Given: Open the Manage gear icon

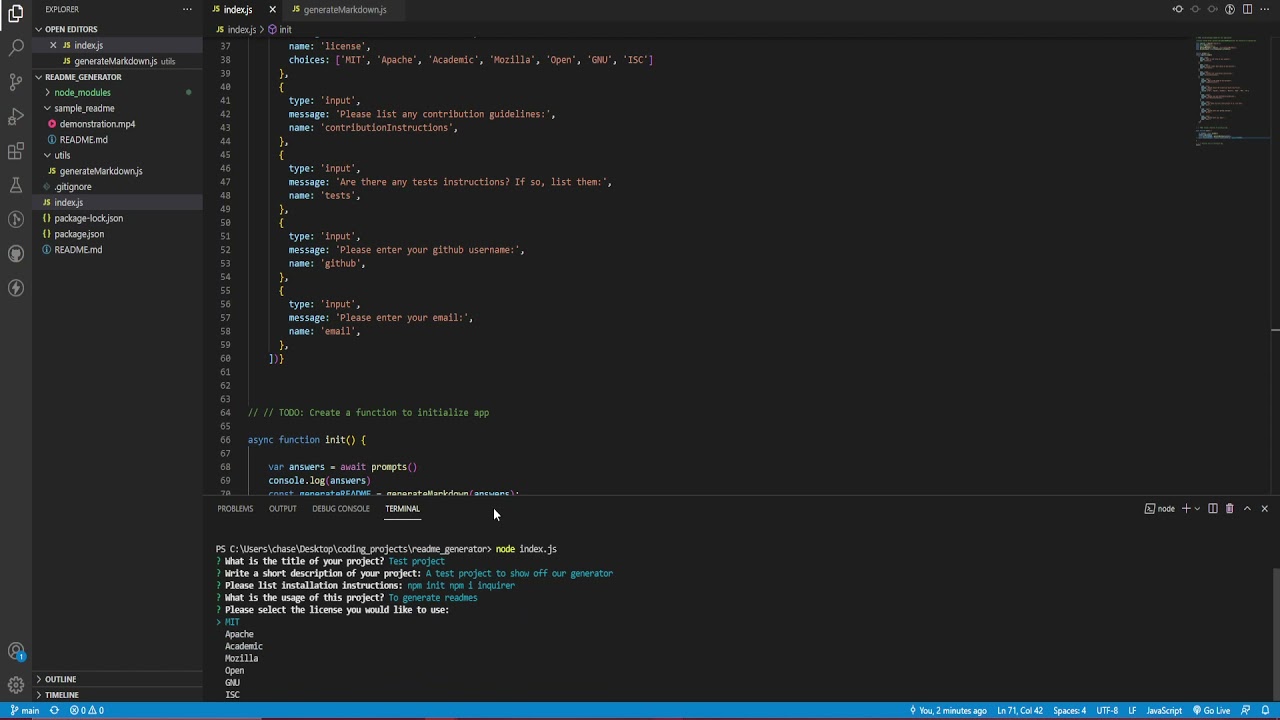Looking at the screenshot, I should pyautogui.click(x=16, y=685).
